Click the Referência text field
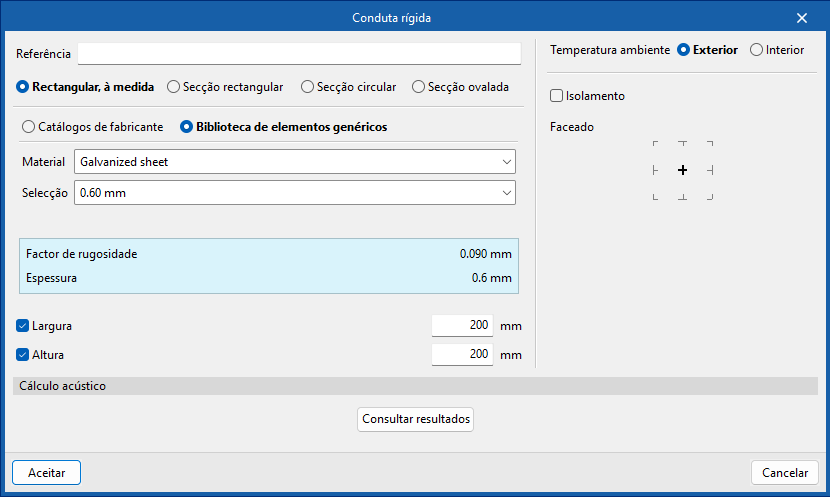 click(299, 53)
